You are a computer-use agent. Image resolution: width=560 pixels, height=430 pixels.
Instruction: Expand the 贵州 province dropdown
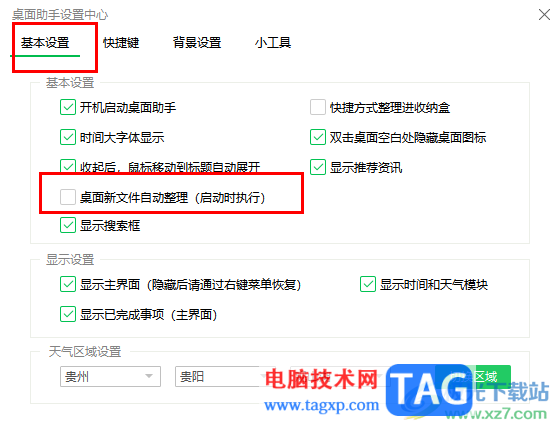[x=110, y=376]
